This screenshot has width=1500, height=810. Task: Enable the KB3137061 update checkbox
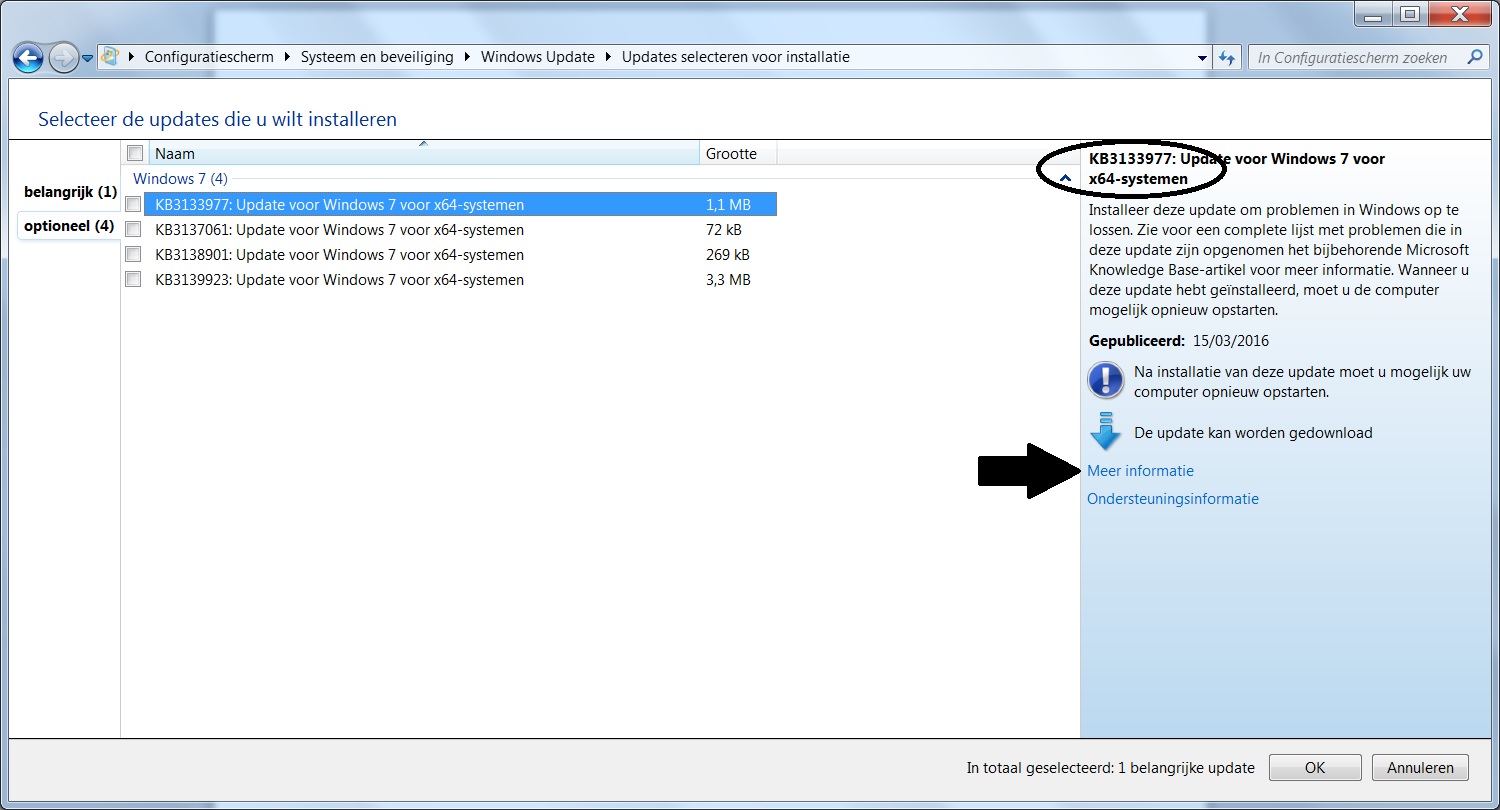click(133, 229)
